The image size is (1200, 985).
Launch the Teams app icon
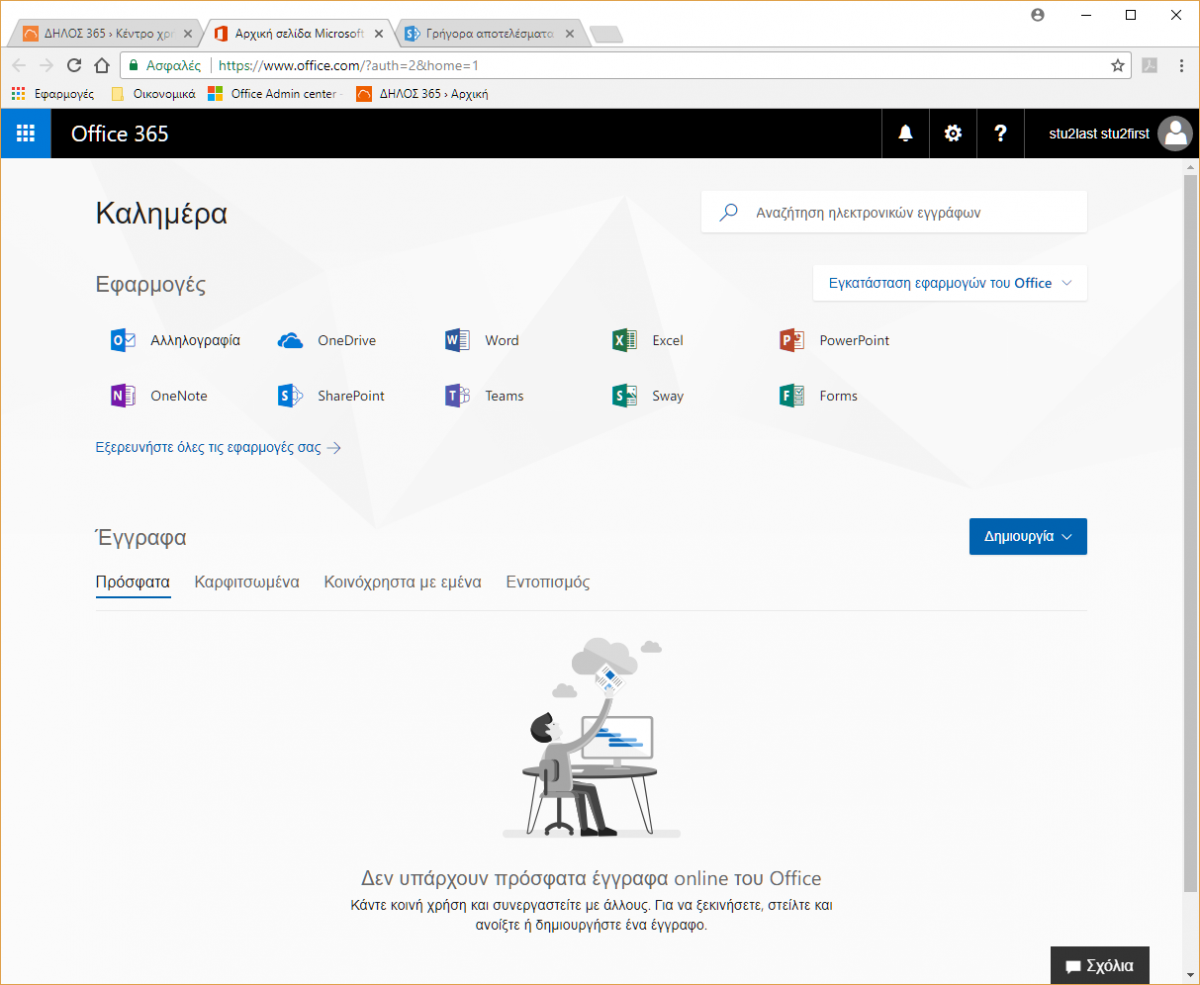(x=457, y=396)
